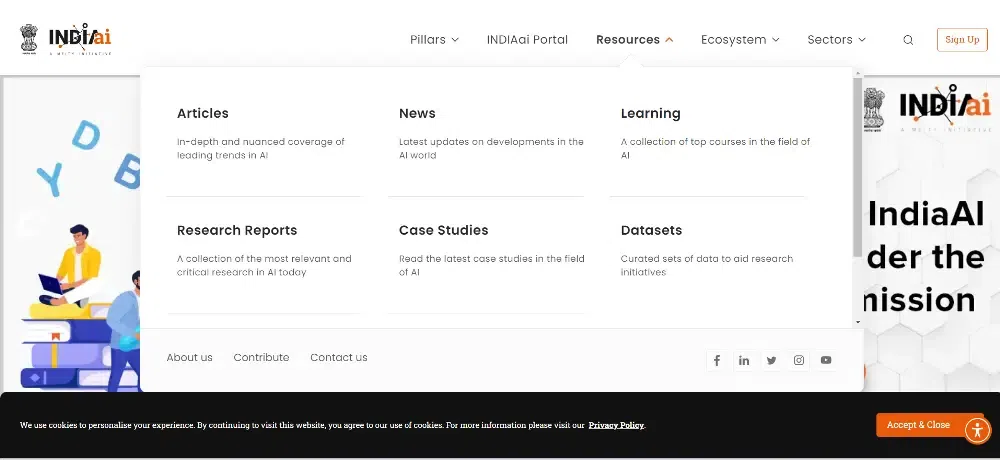Open the Contribute link
The height and width of the screenshot is (460, 1000).
261,357
